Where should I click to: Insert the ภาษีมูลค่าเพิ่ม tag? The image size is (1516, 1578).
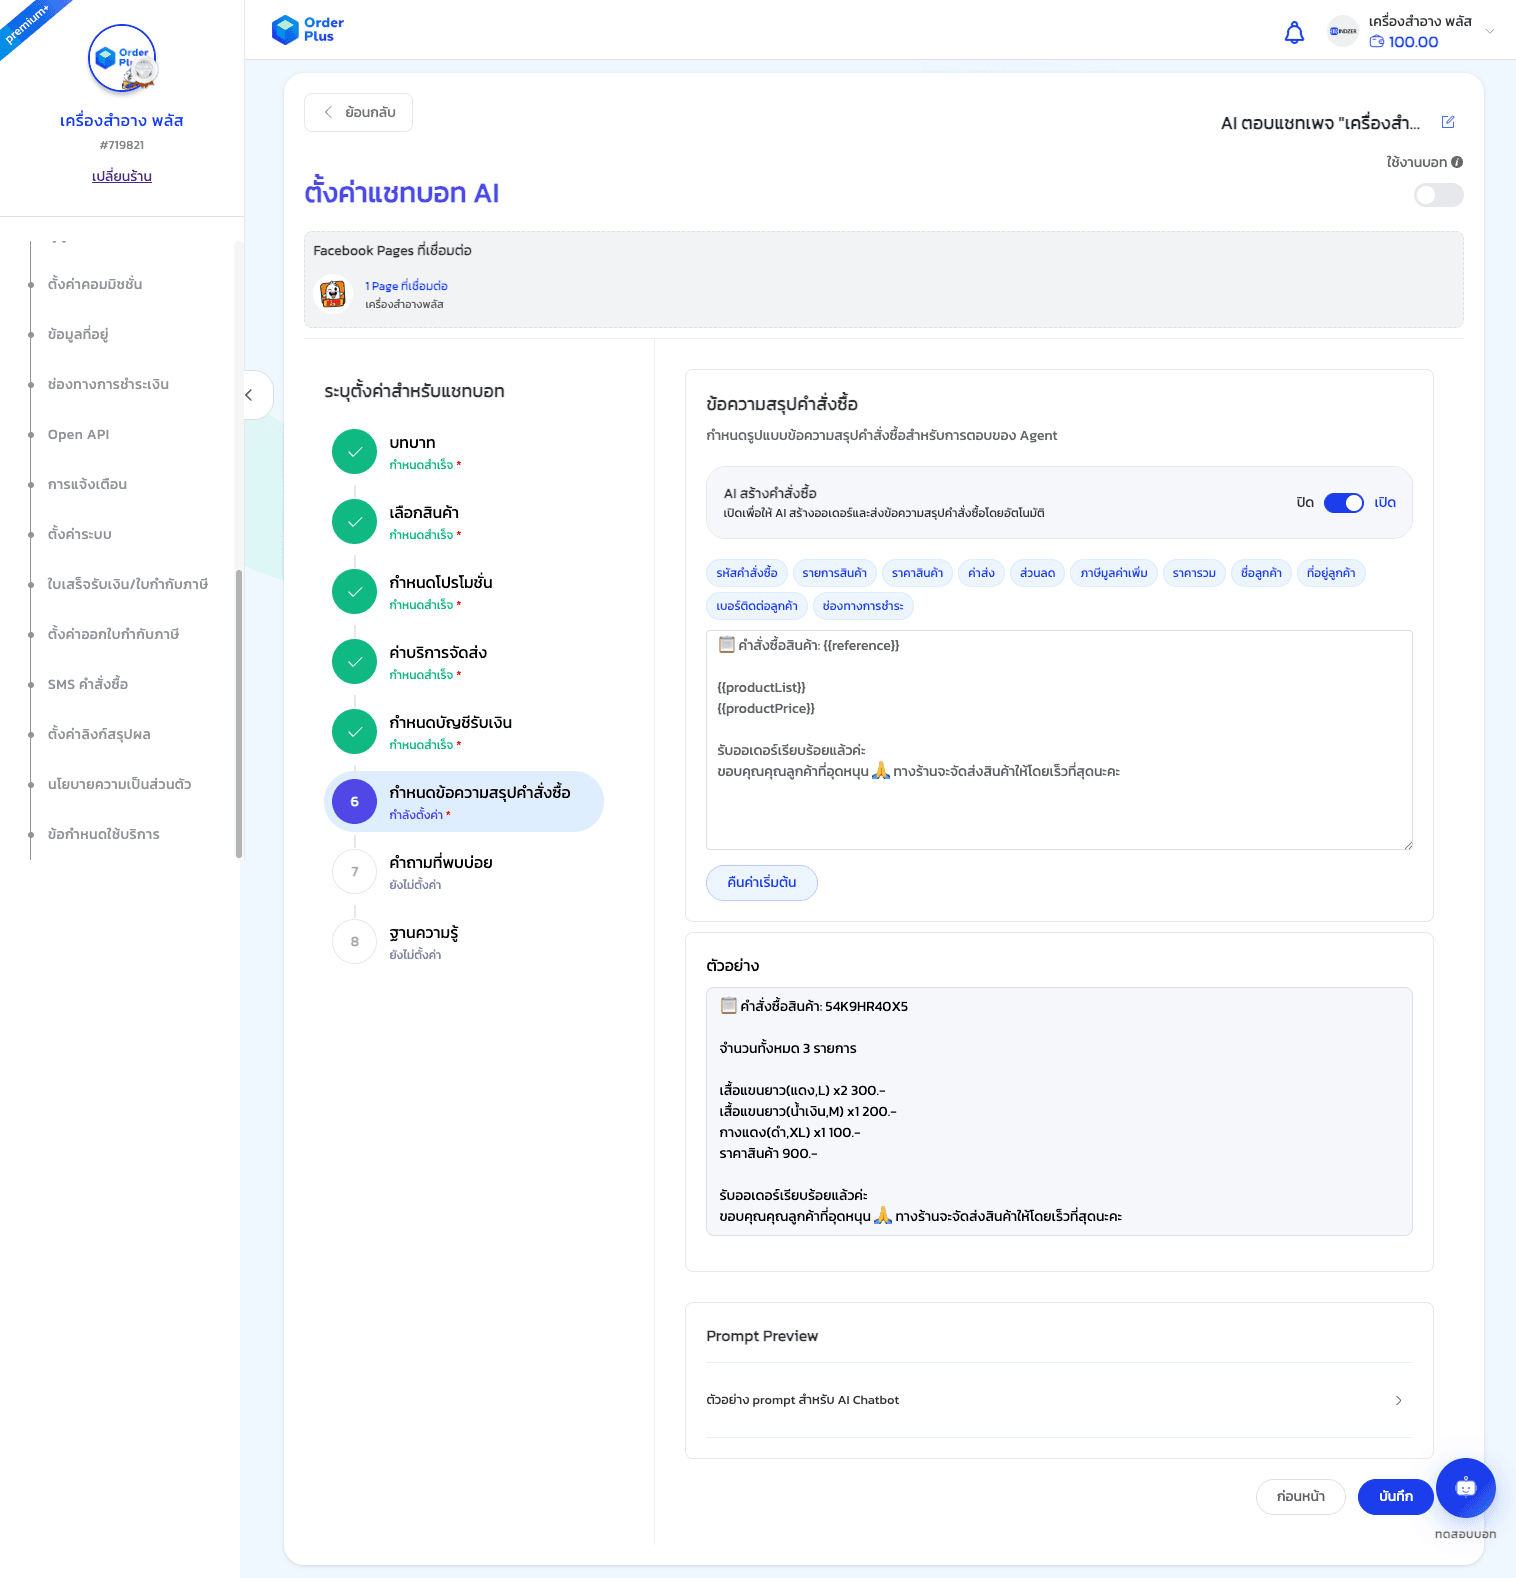tap(1114, 573)
